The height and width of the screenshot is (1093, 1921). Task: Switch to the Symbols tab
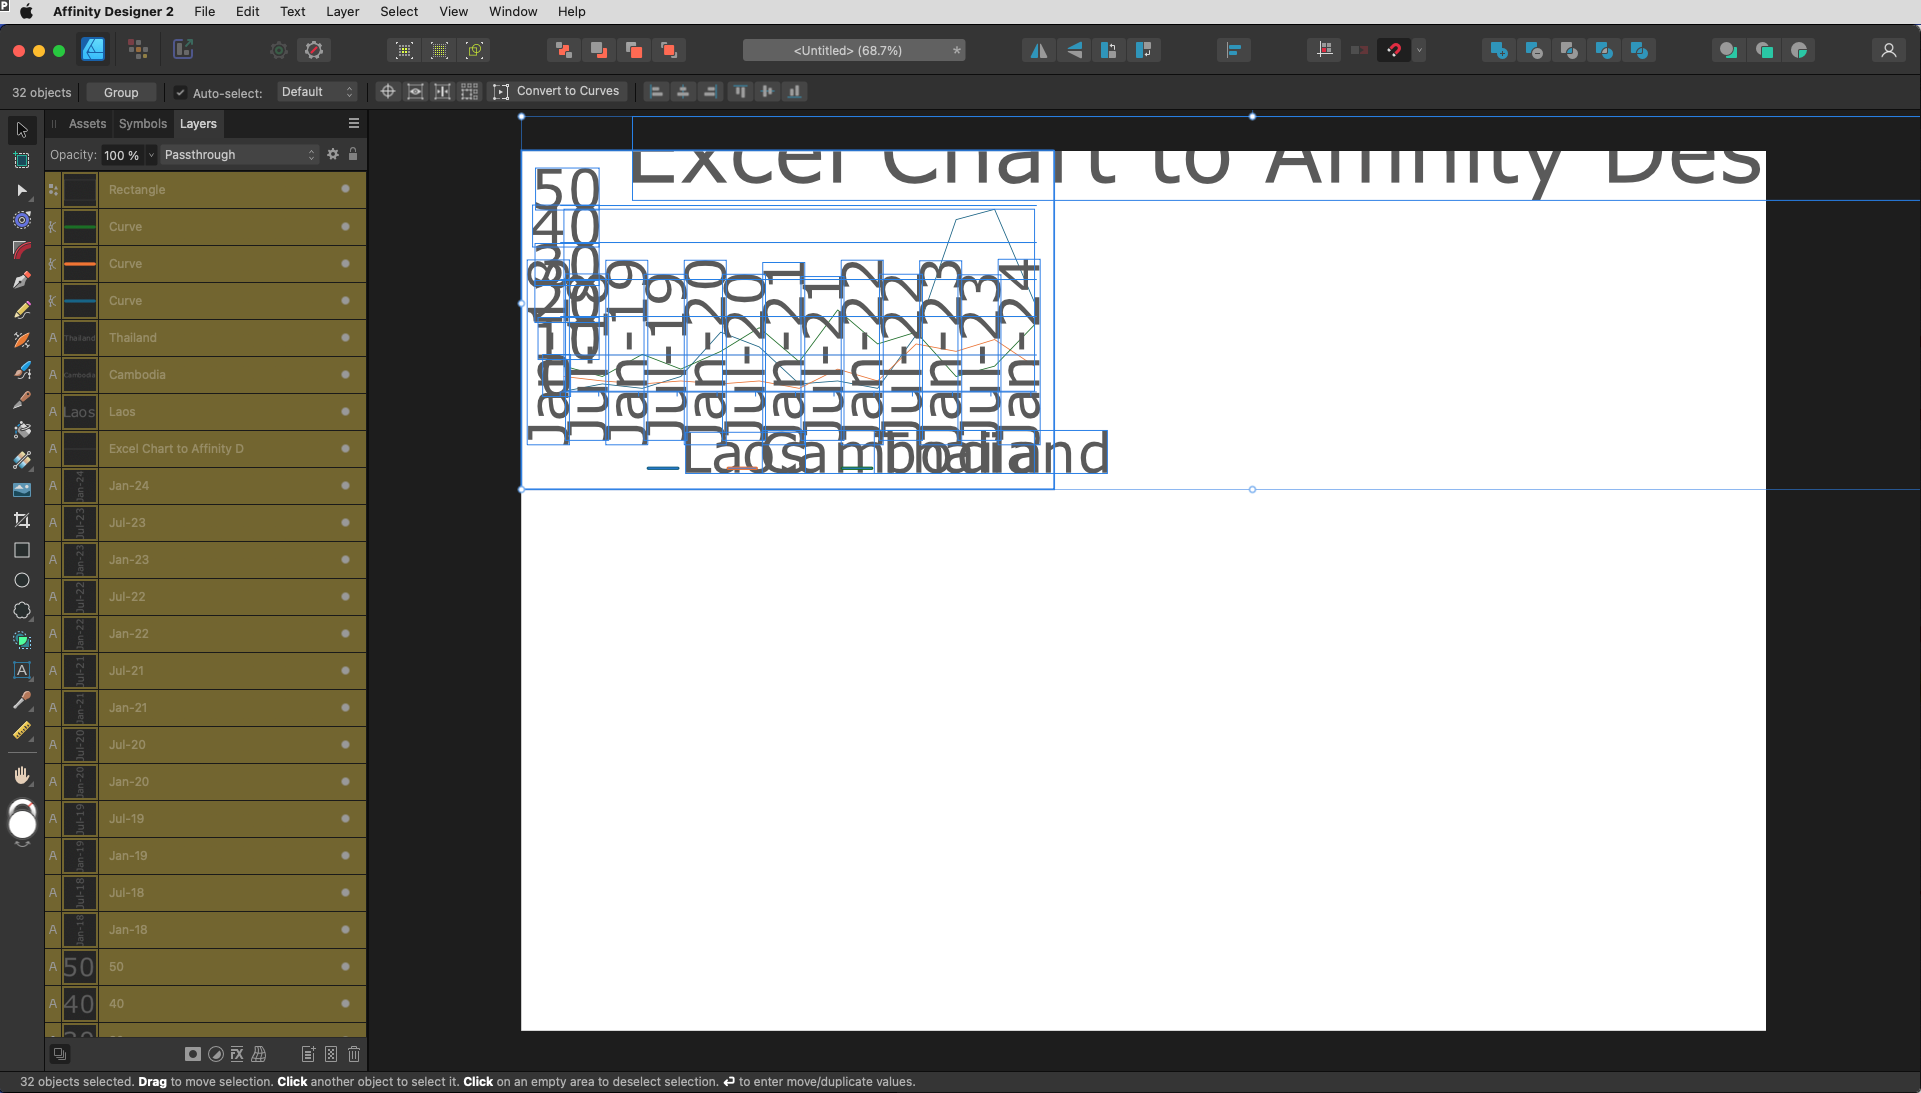[x=142, y=123]
